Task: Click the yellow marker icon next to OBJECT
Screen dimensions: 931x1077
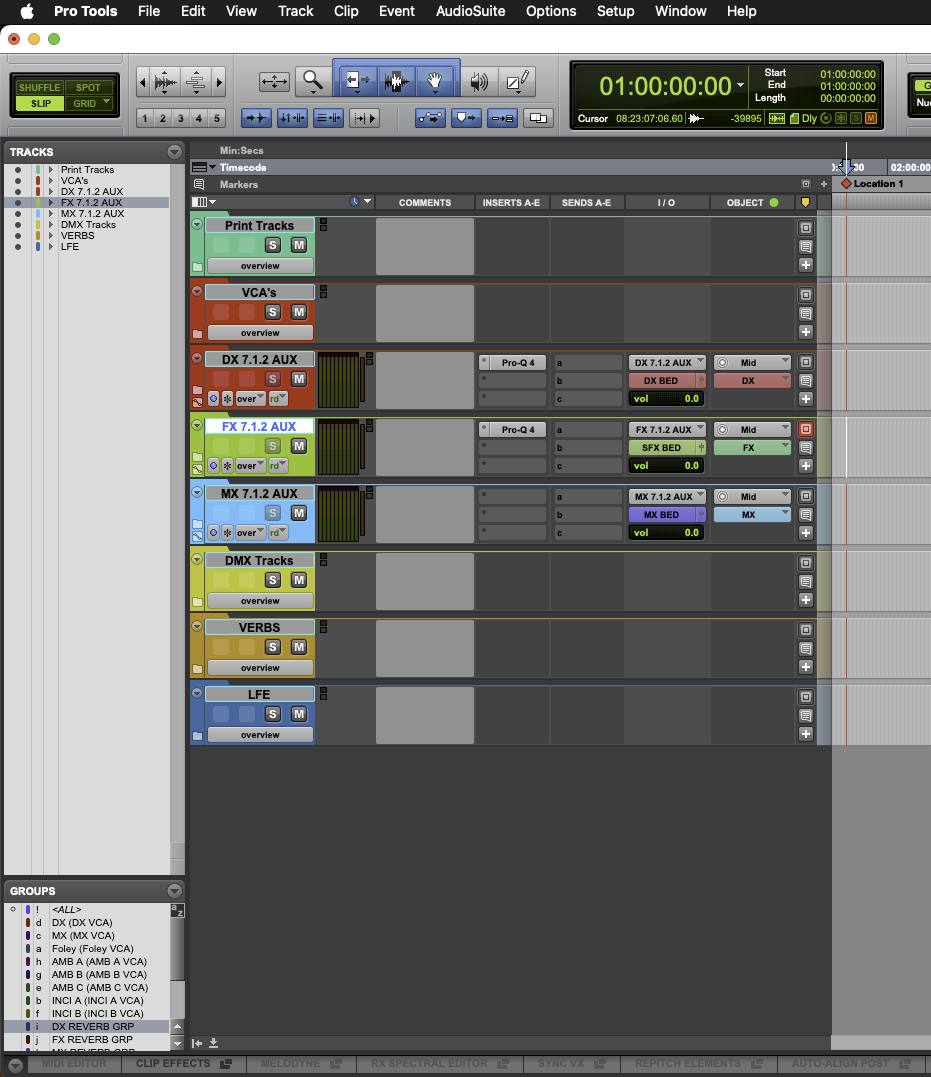Action: click(805, 203)
